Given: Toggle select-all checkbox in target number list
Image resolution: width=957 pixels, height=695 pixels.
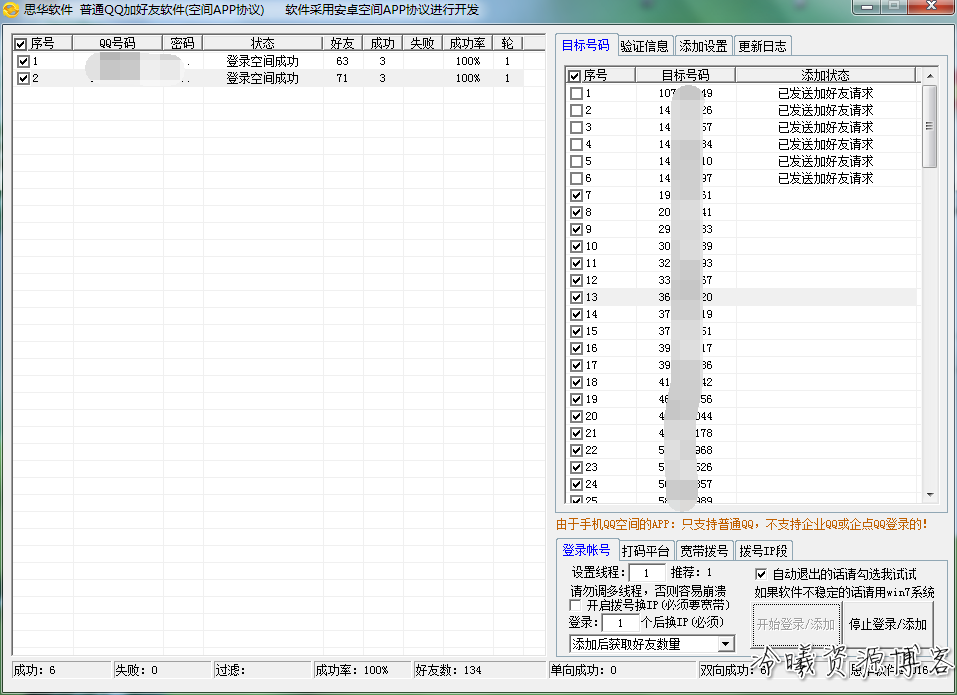Looking at the screenshot, I should pyautogui.click(x=574, y=76).
